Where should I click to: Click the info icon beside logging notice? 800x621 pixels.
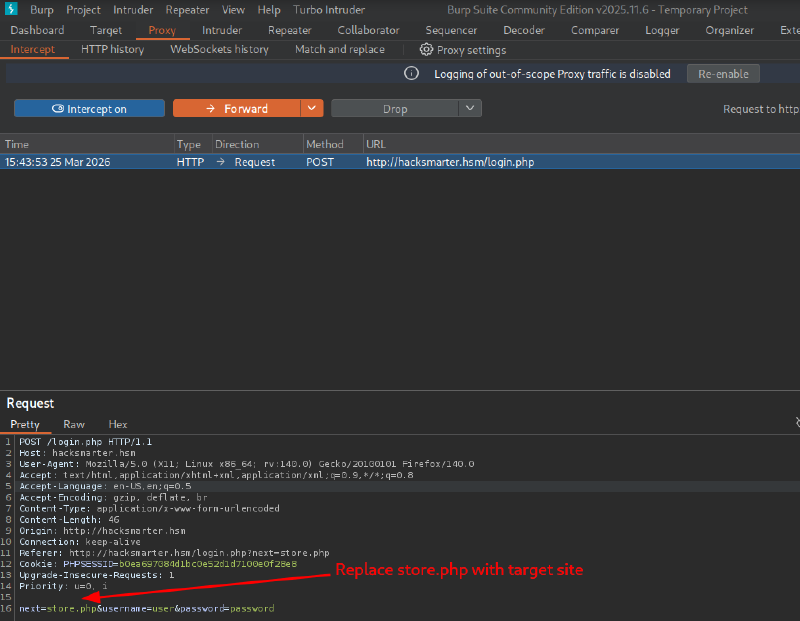pyautogui.click(x=411, y=73)
